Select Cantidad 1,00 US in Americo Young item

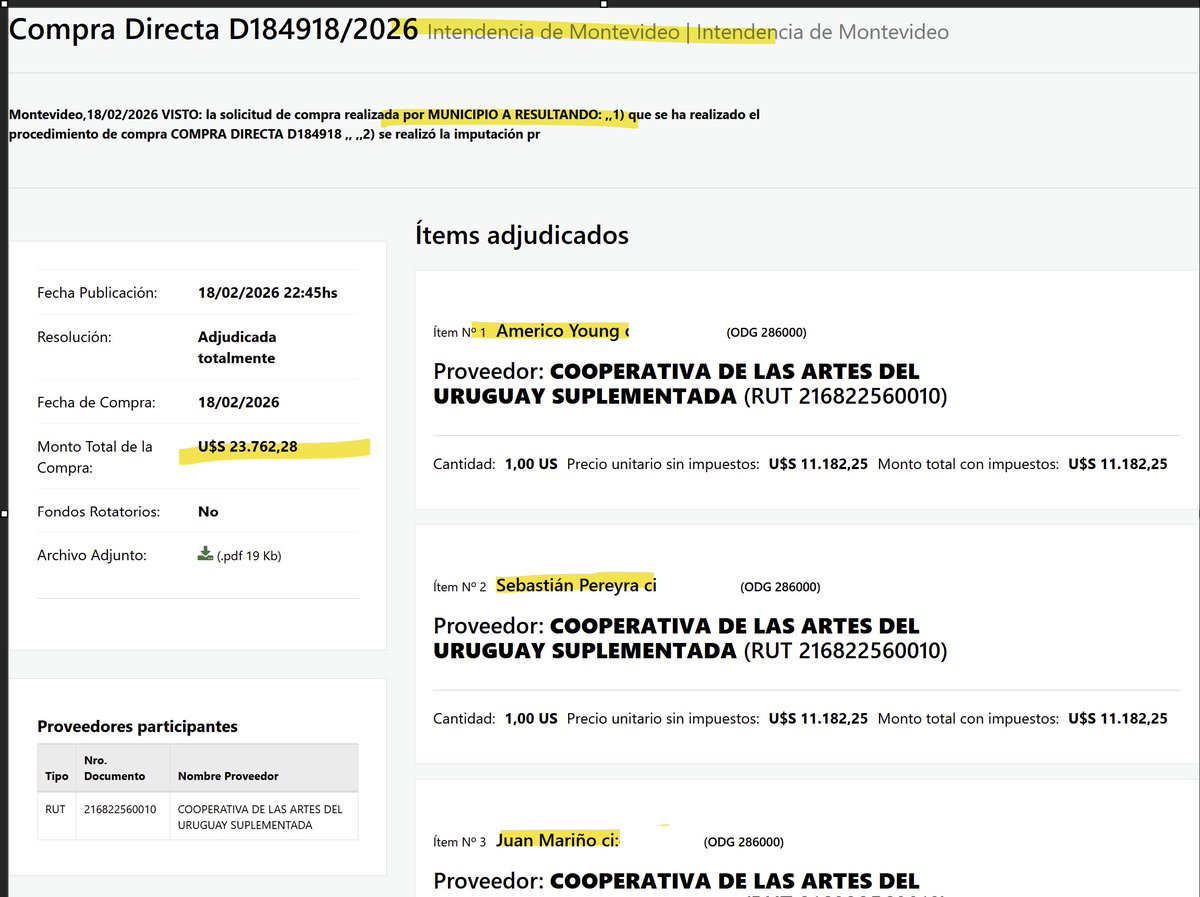tap(495, 464)
